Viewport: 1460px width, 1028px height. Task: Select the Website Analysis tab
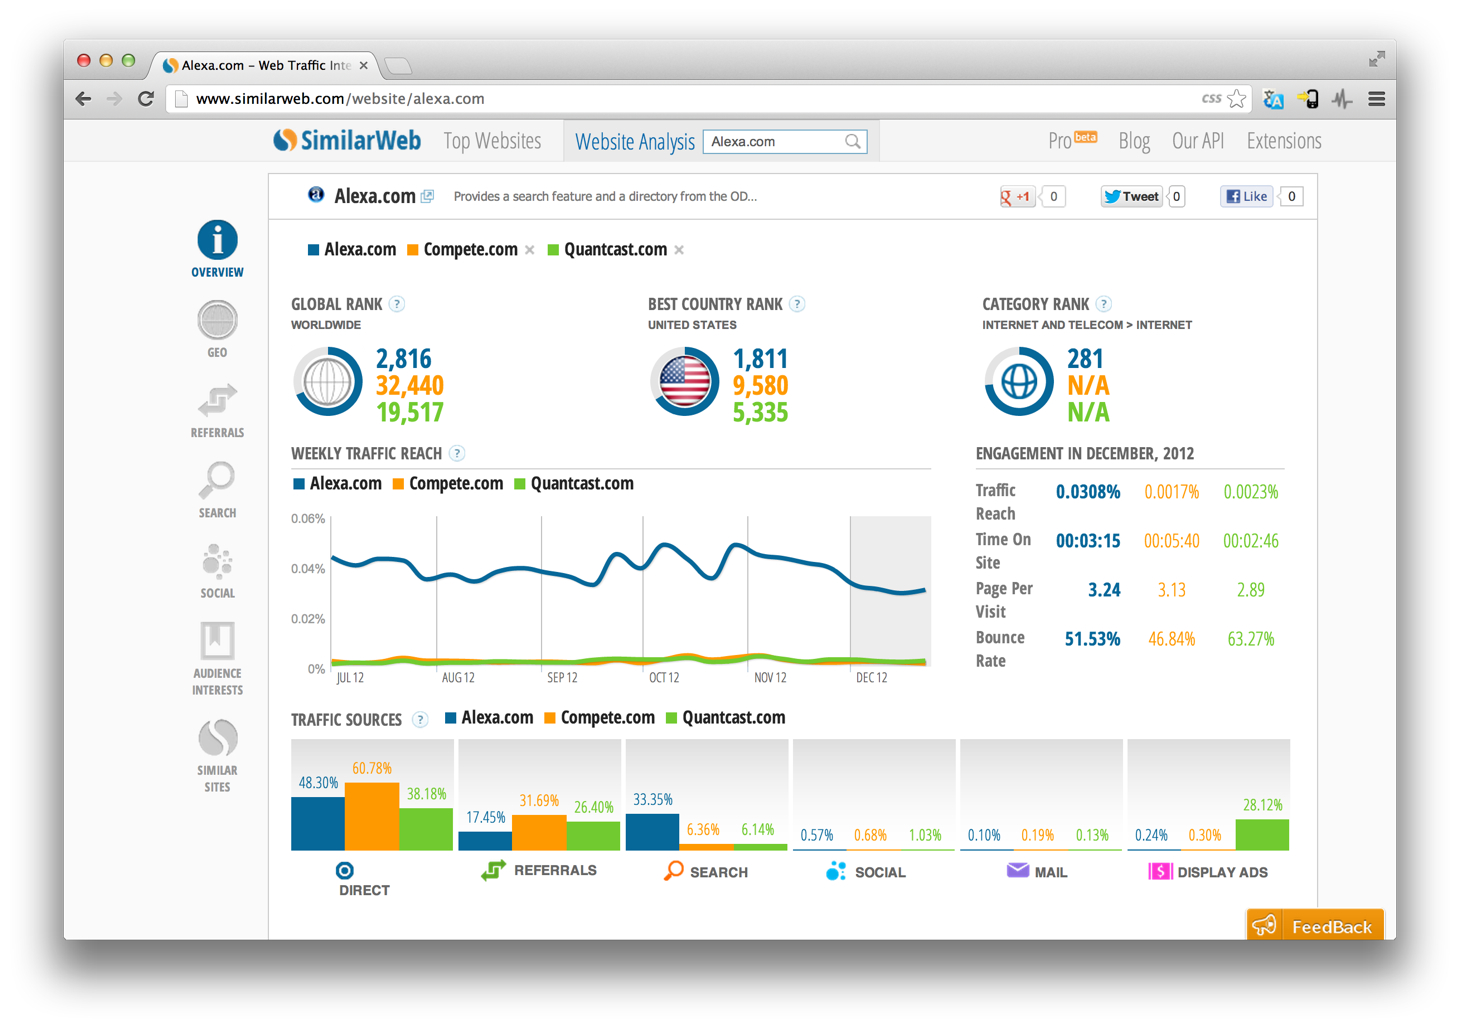(x=635, y=142)
